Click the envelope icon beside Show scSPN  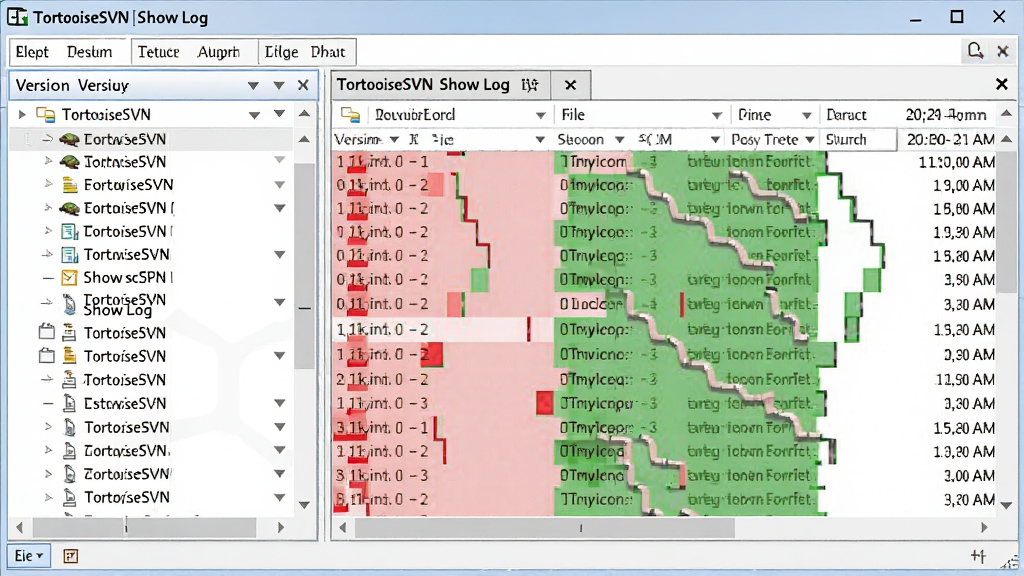click(x=69, y=278)
